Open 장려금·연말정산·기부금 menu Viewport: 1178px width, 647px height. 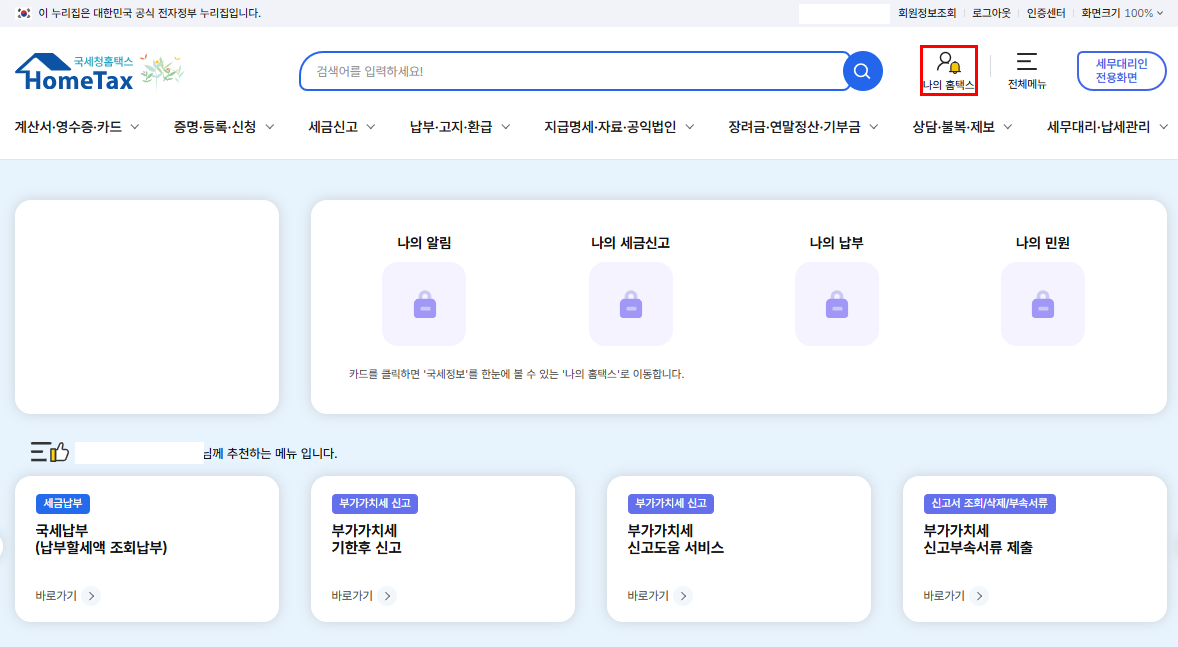[803, 127]
